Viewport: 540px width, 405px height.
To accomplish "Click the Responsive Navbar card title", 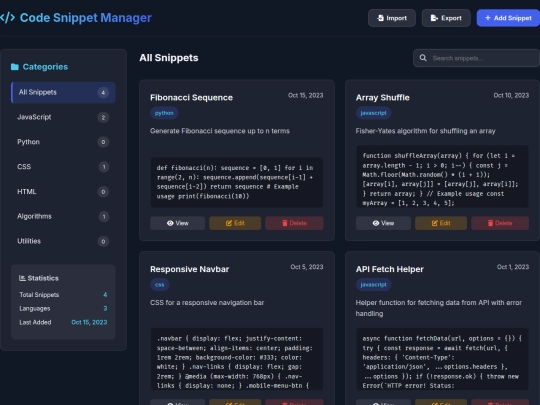I will pos(189,269).
